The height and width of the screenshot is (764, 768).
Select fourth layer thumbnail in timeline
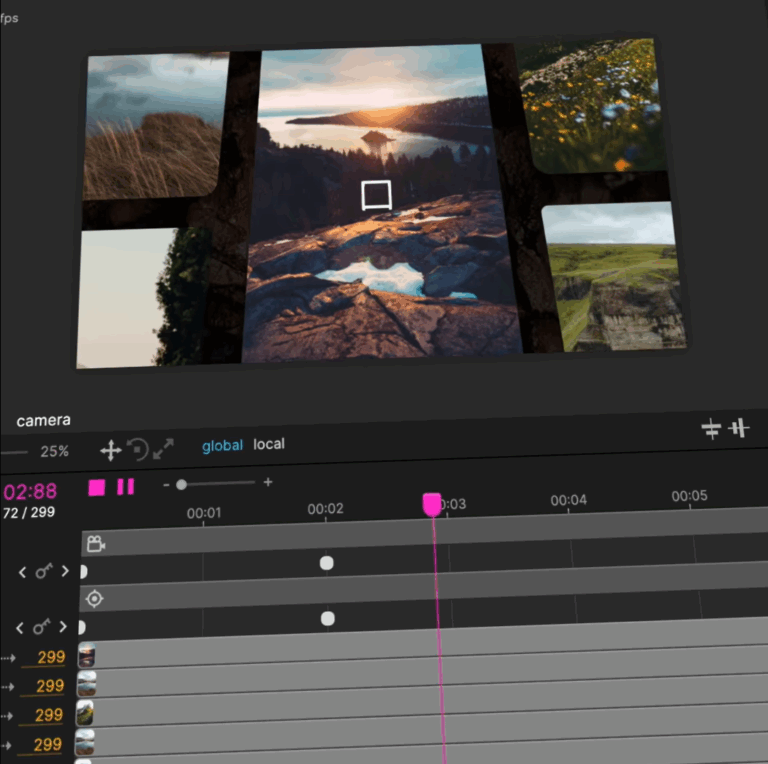[x=85, y=742]
